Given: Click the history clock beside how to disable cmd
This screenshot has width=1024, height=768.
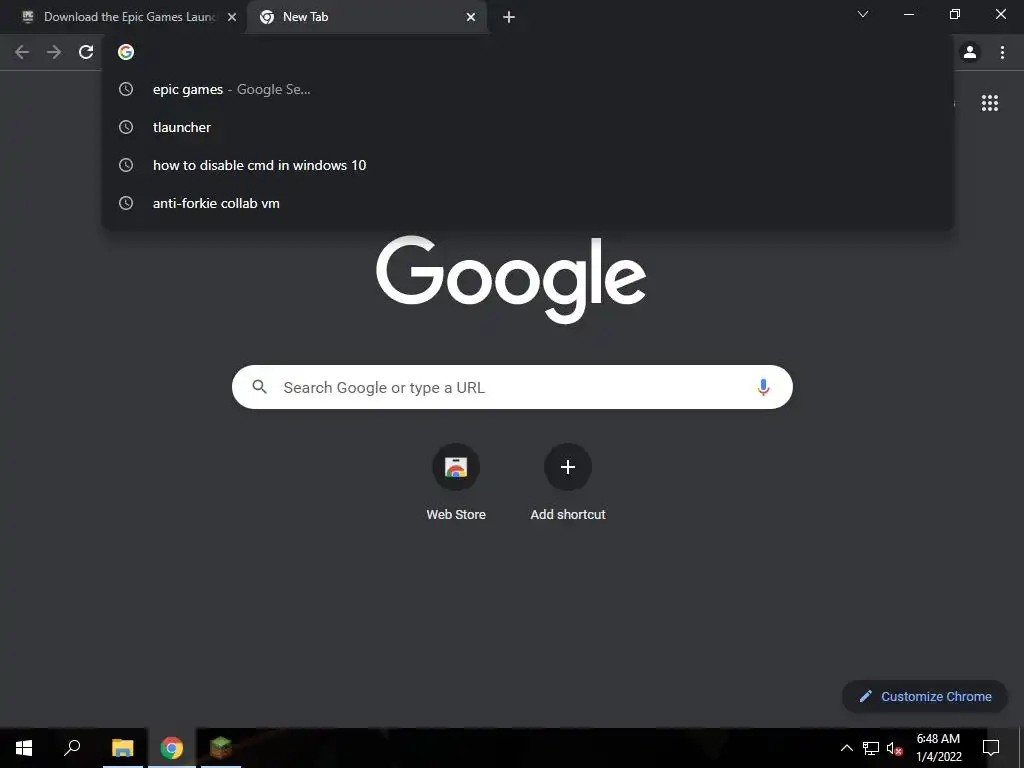Looking at the screenshot, I should point(126,165).
